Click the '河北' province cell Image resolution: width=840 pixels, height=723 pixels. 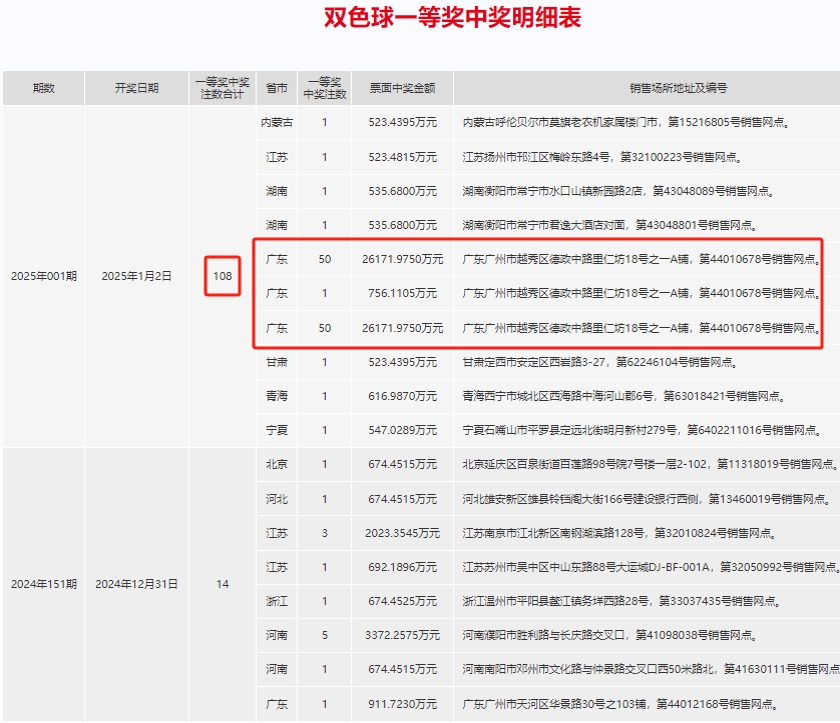(276, 499)
